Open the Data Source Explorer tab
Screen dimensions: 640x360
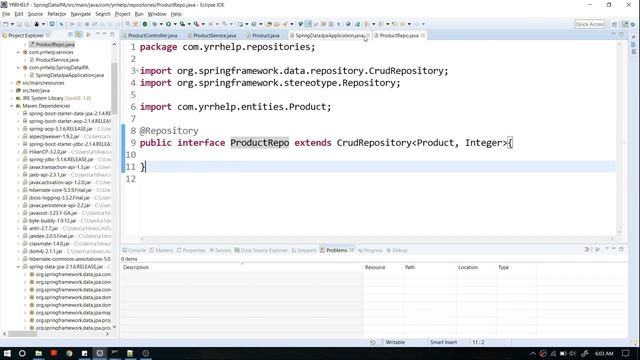(x=261, y=250)
